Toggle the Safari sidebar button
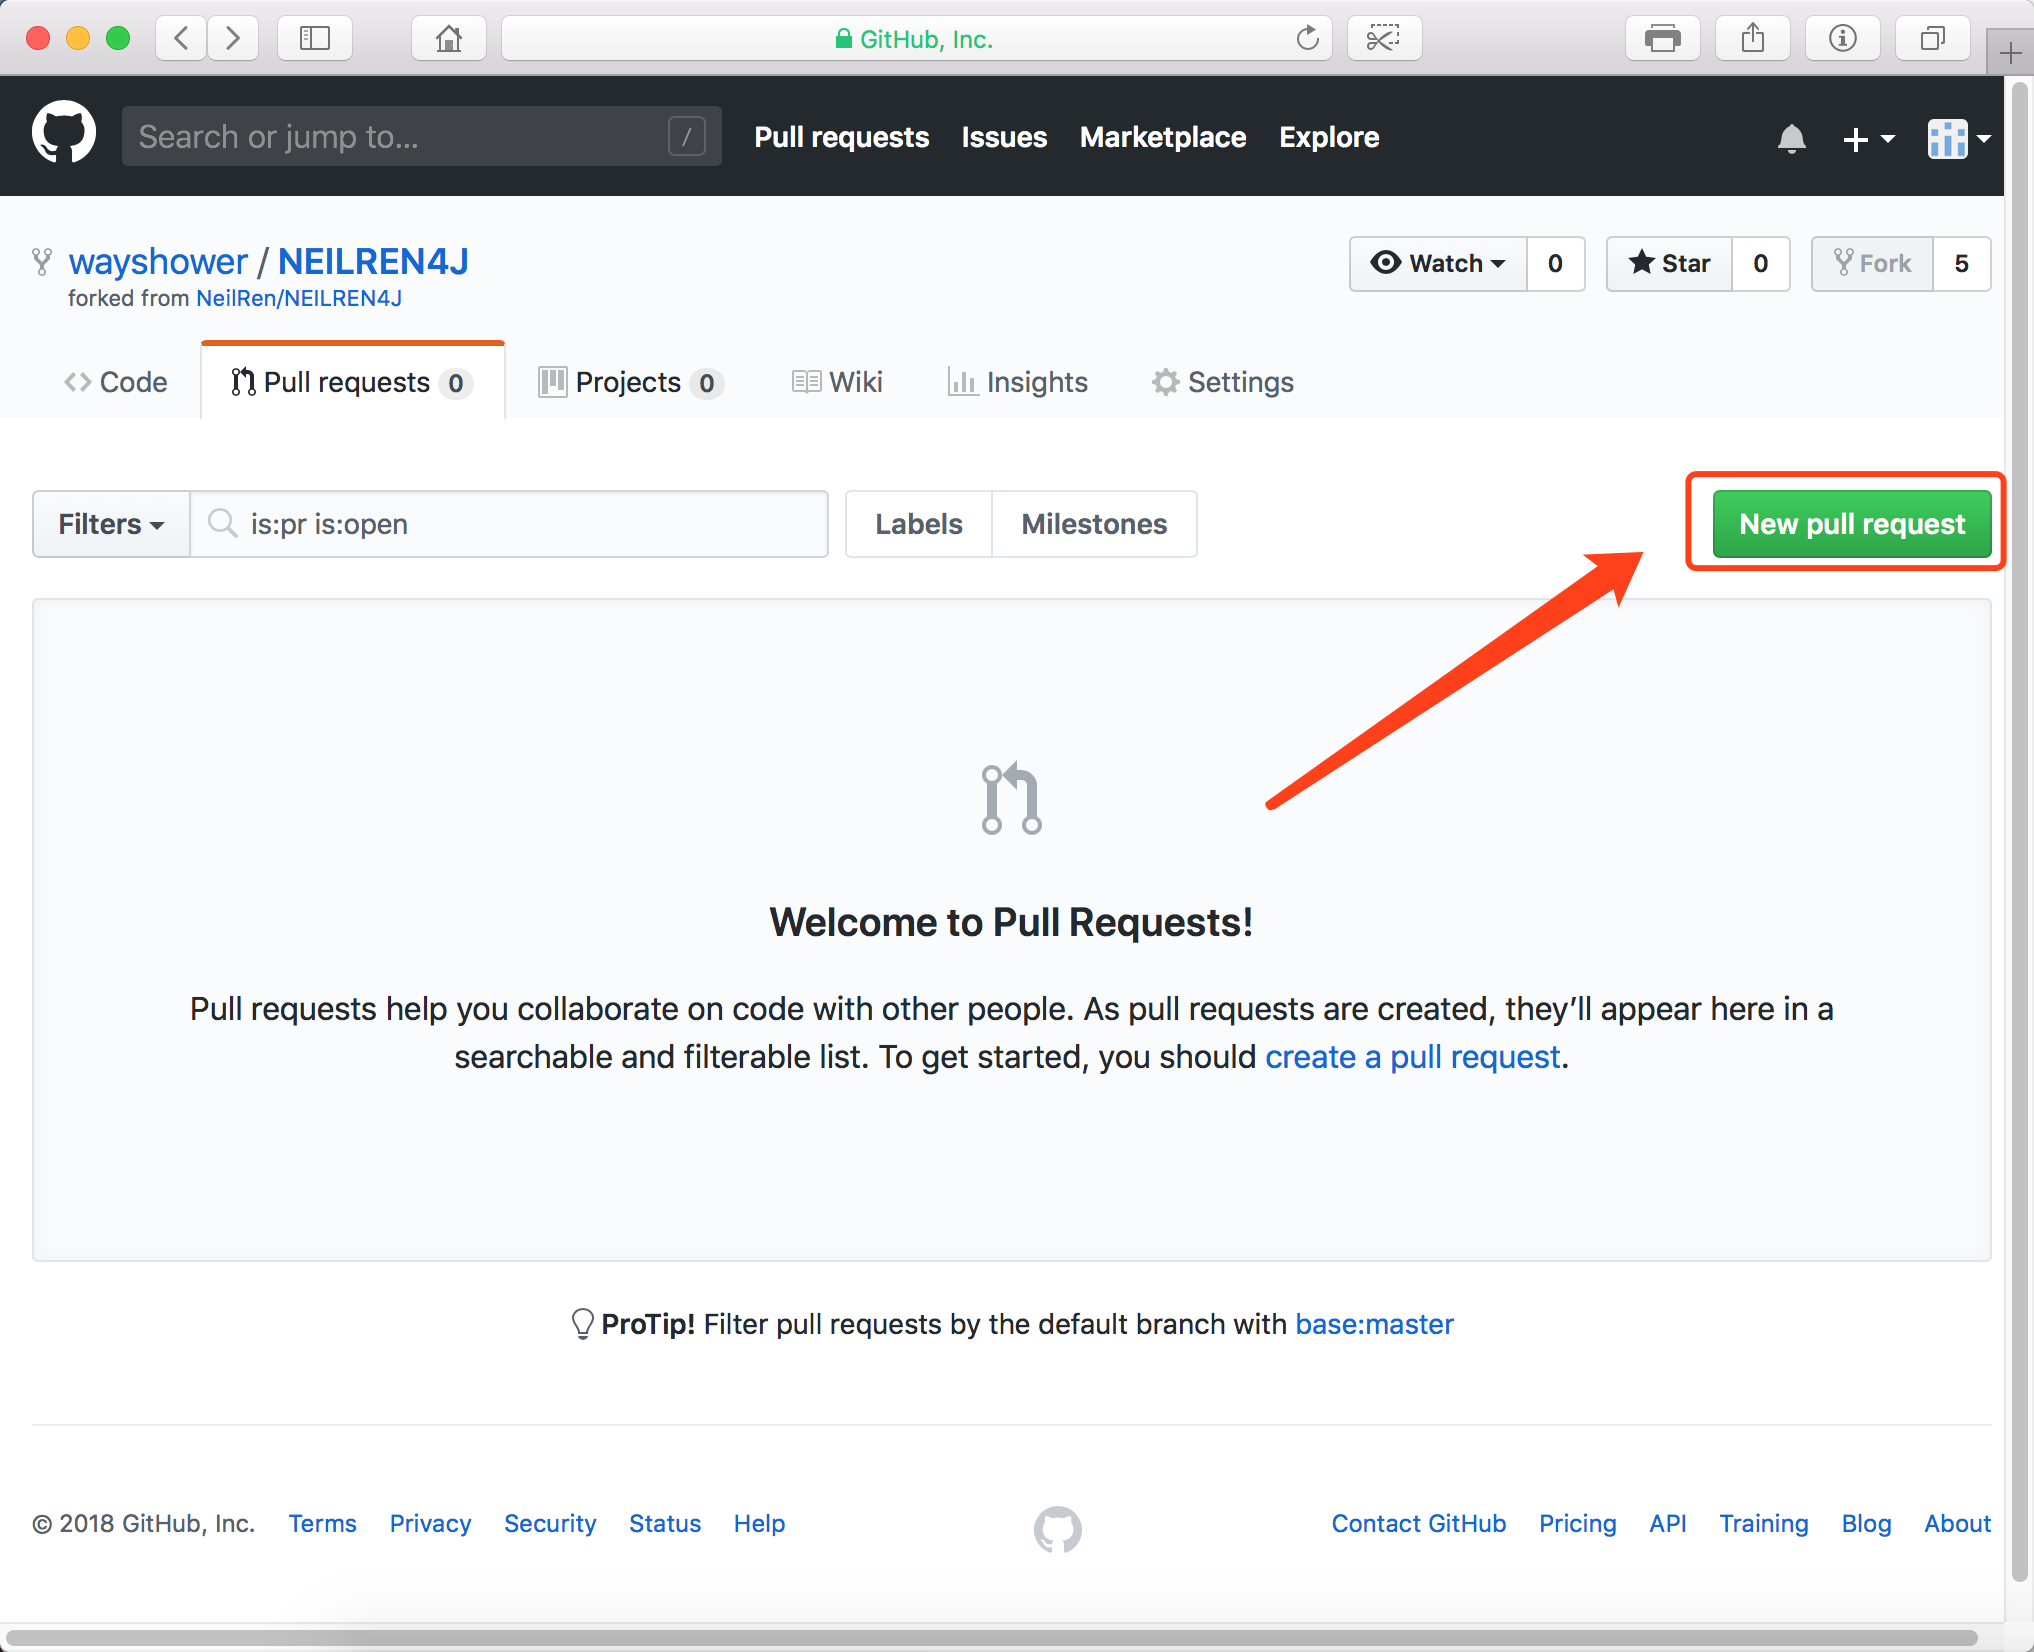This screenshot has height=1652, width=2034. coord(315,38)
